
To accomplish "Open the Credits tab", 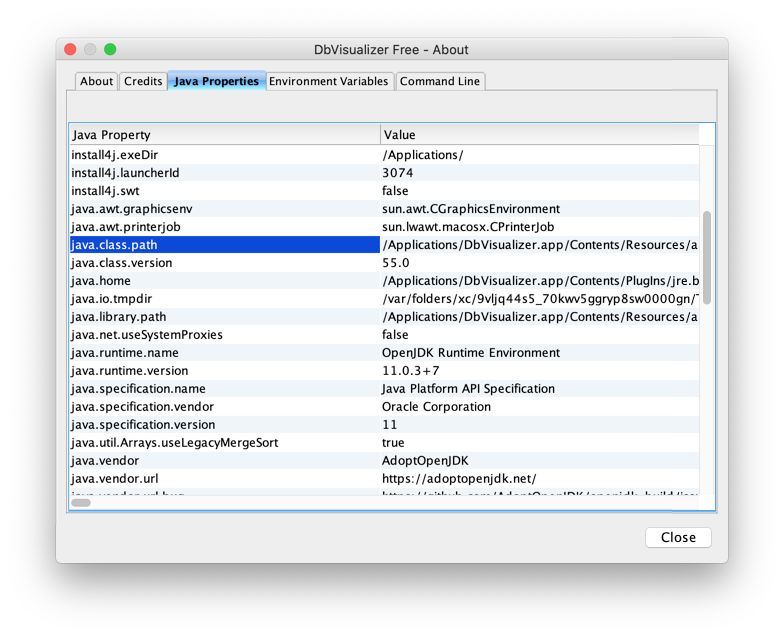I will pos(143,81).
